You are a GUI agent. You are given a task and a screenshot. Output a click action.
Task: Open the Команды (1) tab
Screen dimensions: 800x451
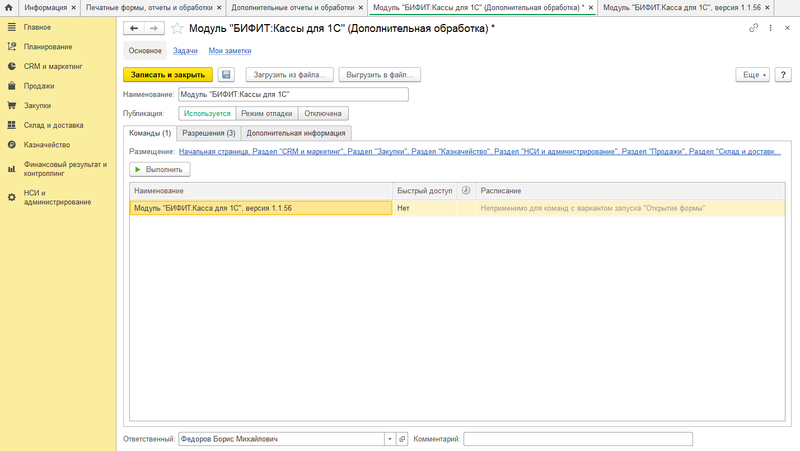pyautogui.click(x=150, y=133)
